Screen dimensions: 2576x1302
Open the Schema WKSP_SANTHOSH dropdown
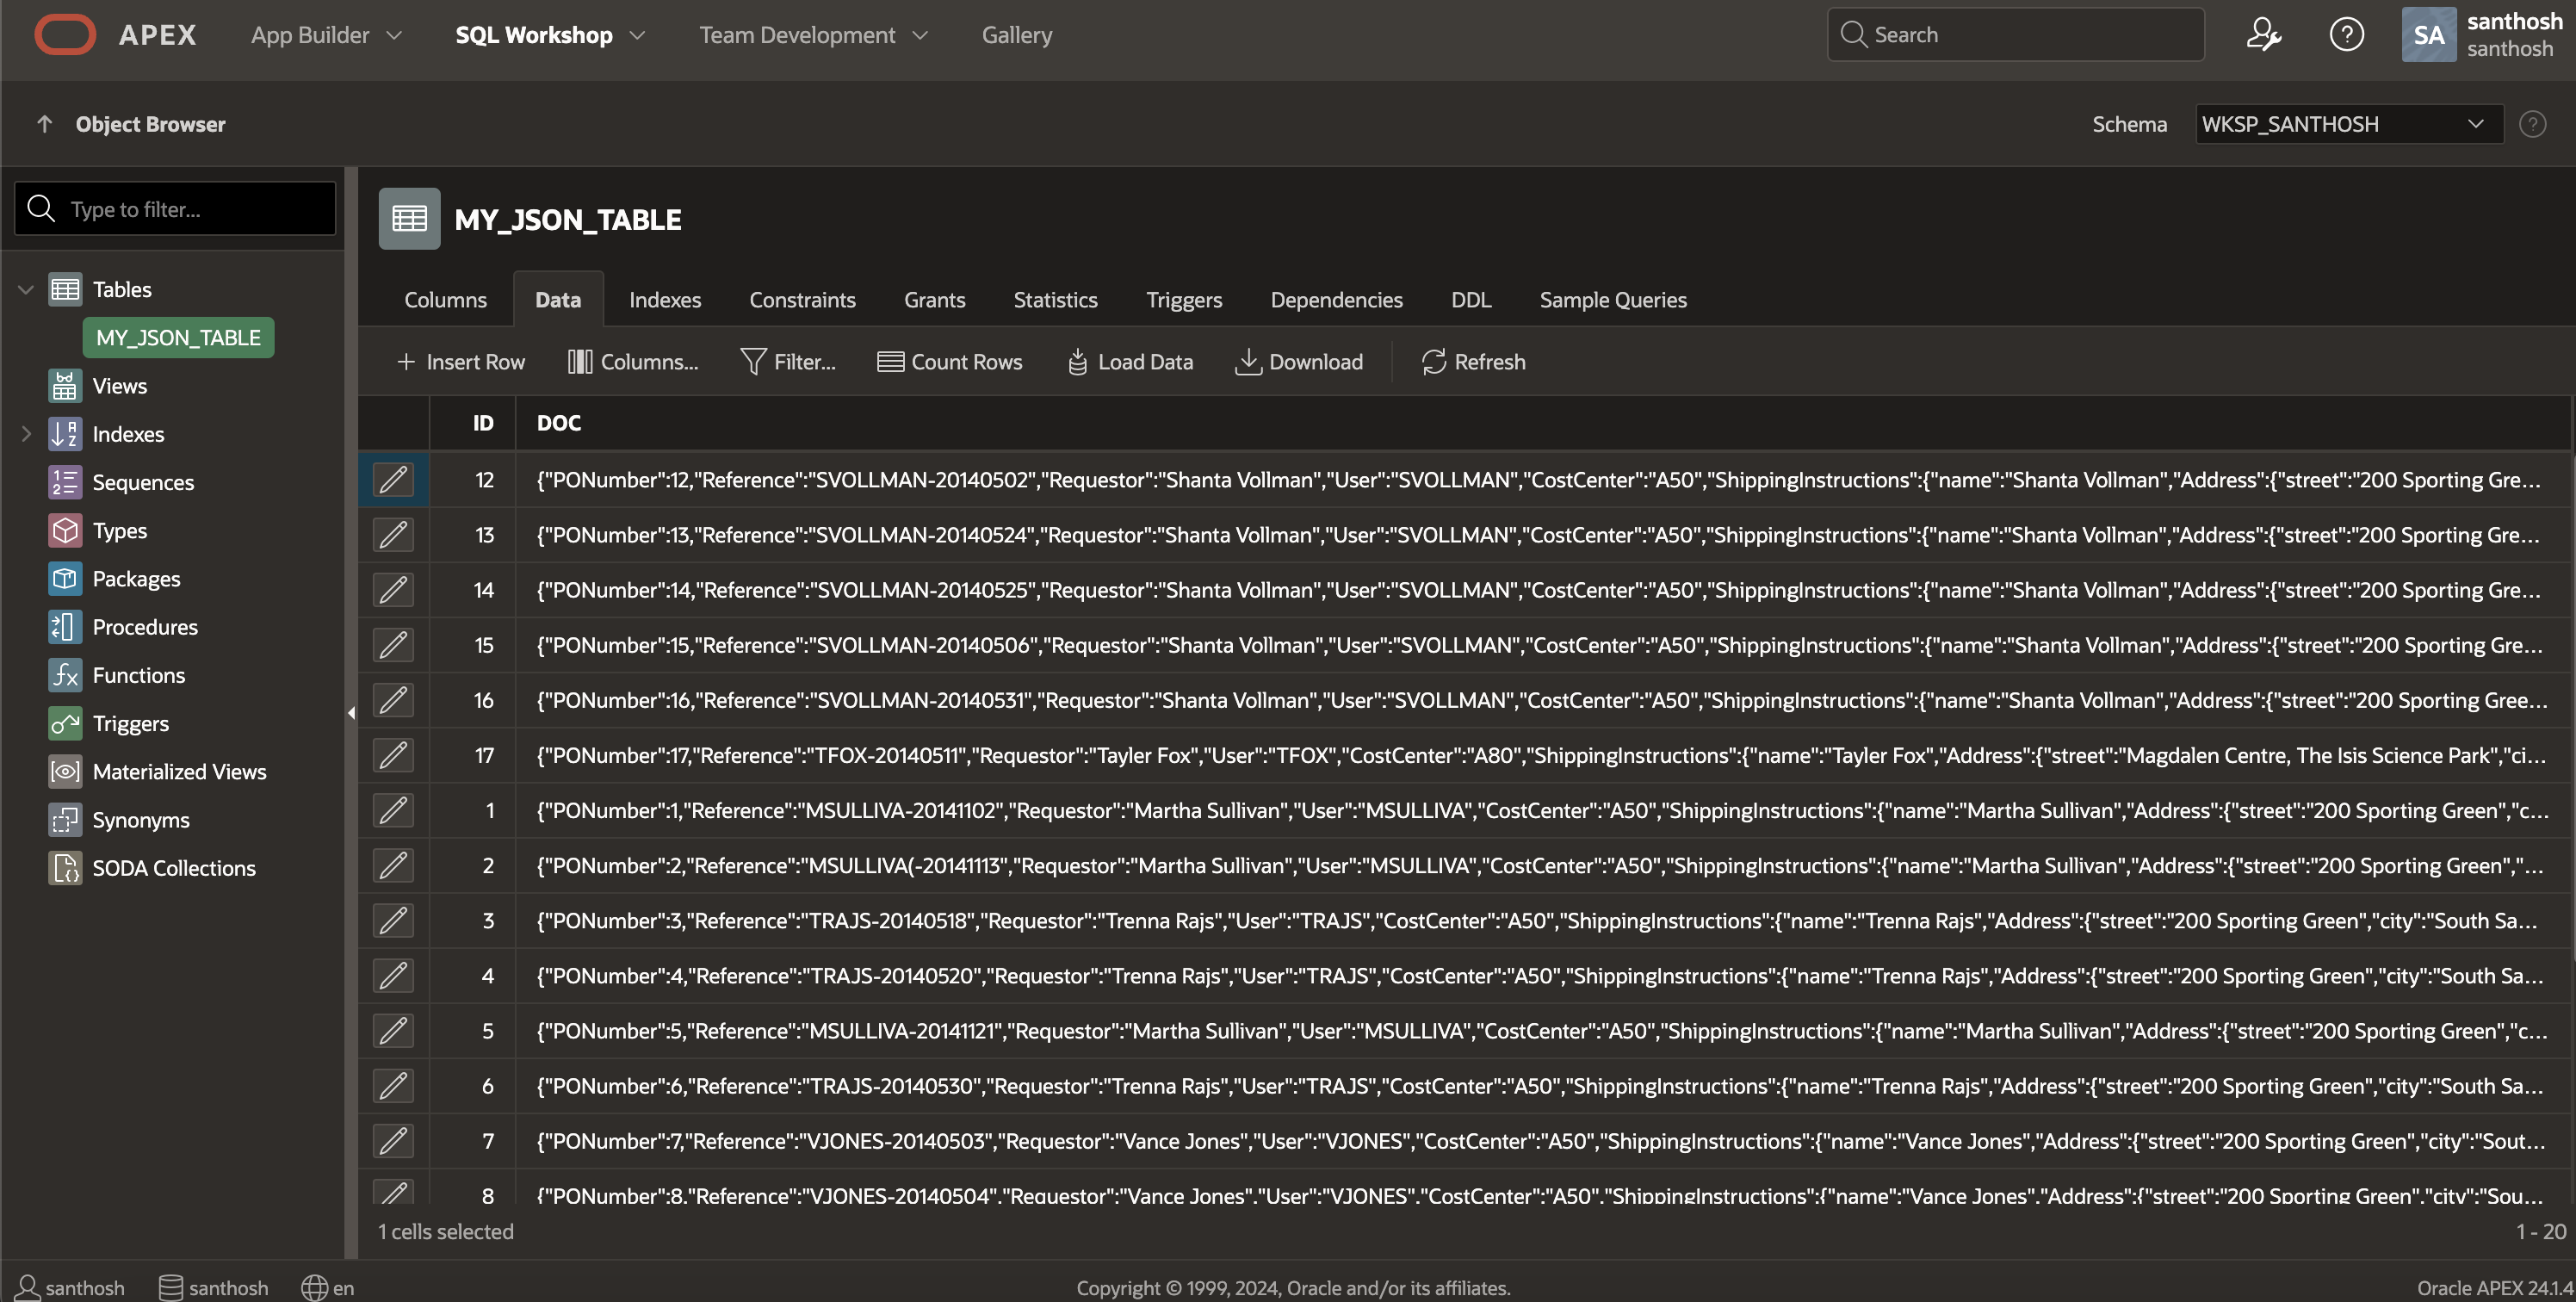pyautogui.click(x=2347, y=124)
